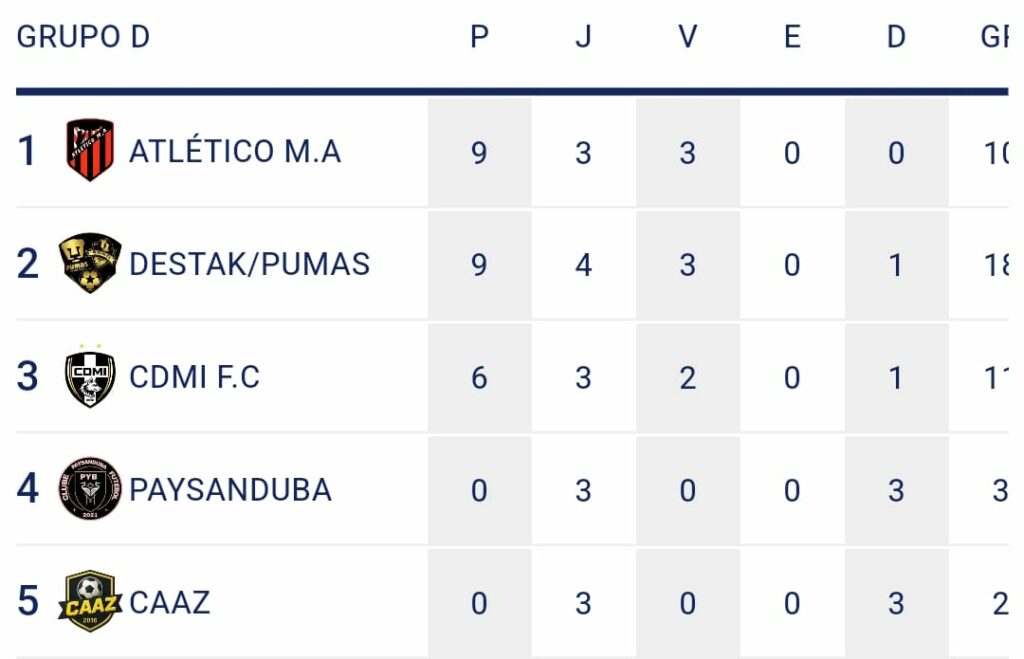Viewport: 1024px width, 659px height.
Task: Select the GRUPO D heading
Action: [x=83, y=37]
